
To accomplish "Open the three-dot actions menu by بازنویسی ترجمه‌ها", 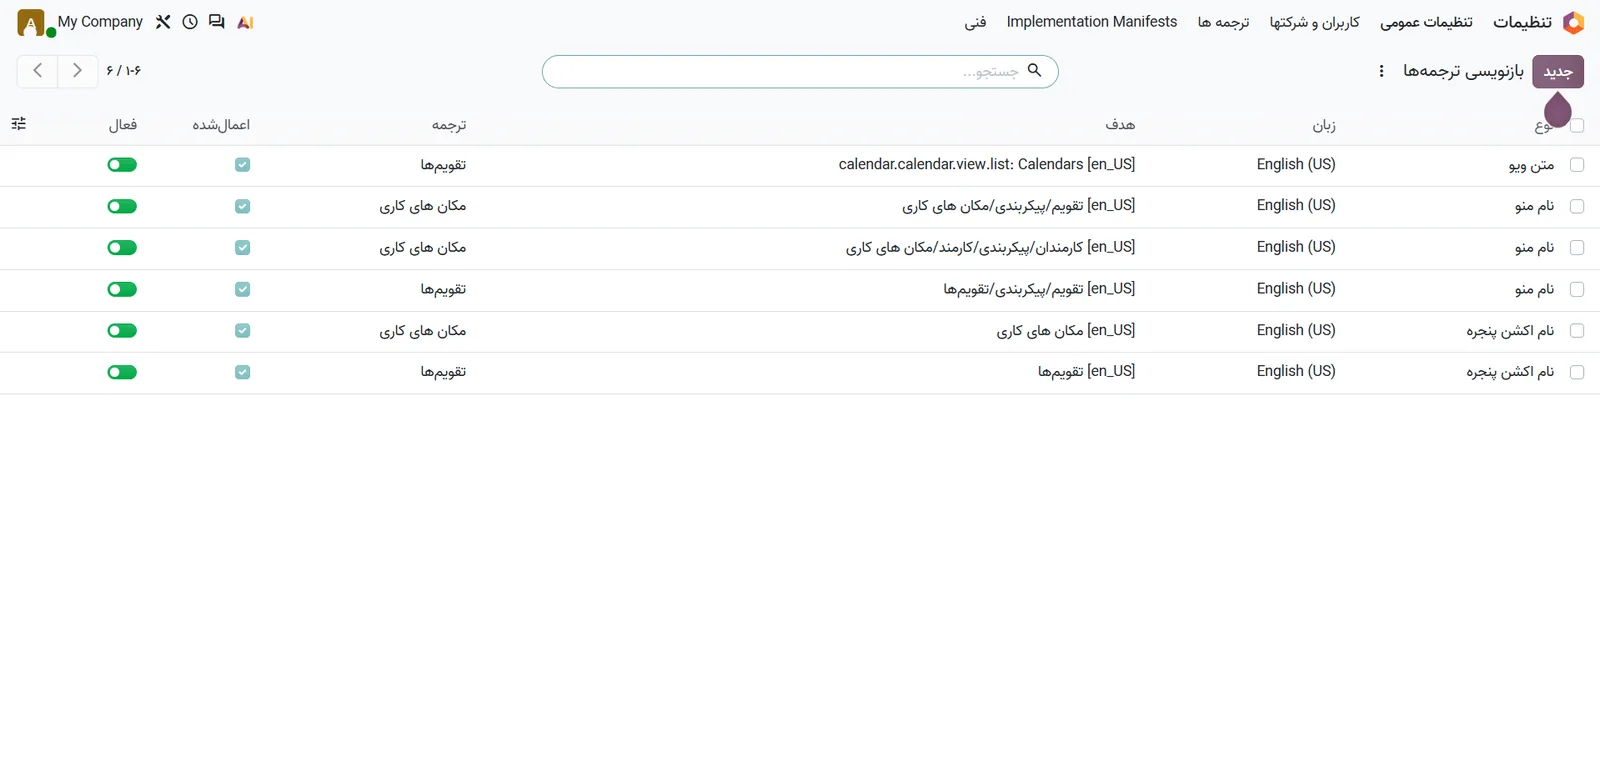I will 1381,71.
